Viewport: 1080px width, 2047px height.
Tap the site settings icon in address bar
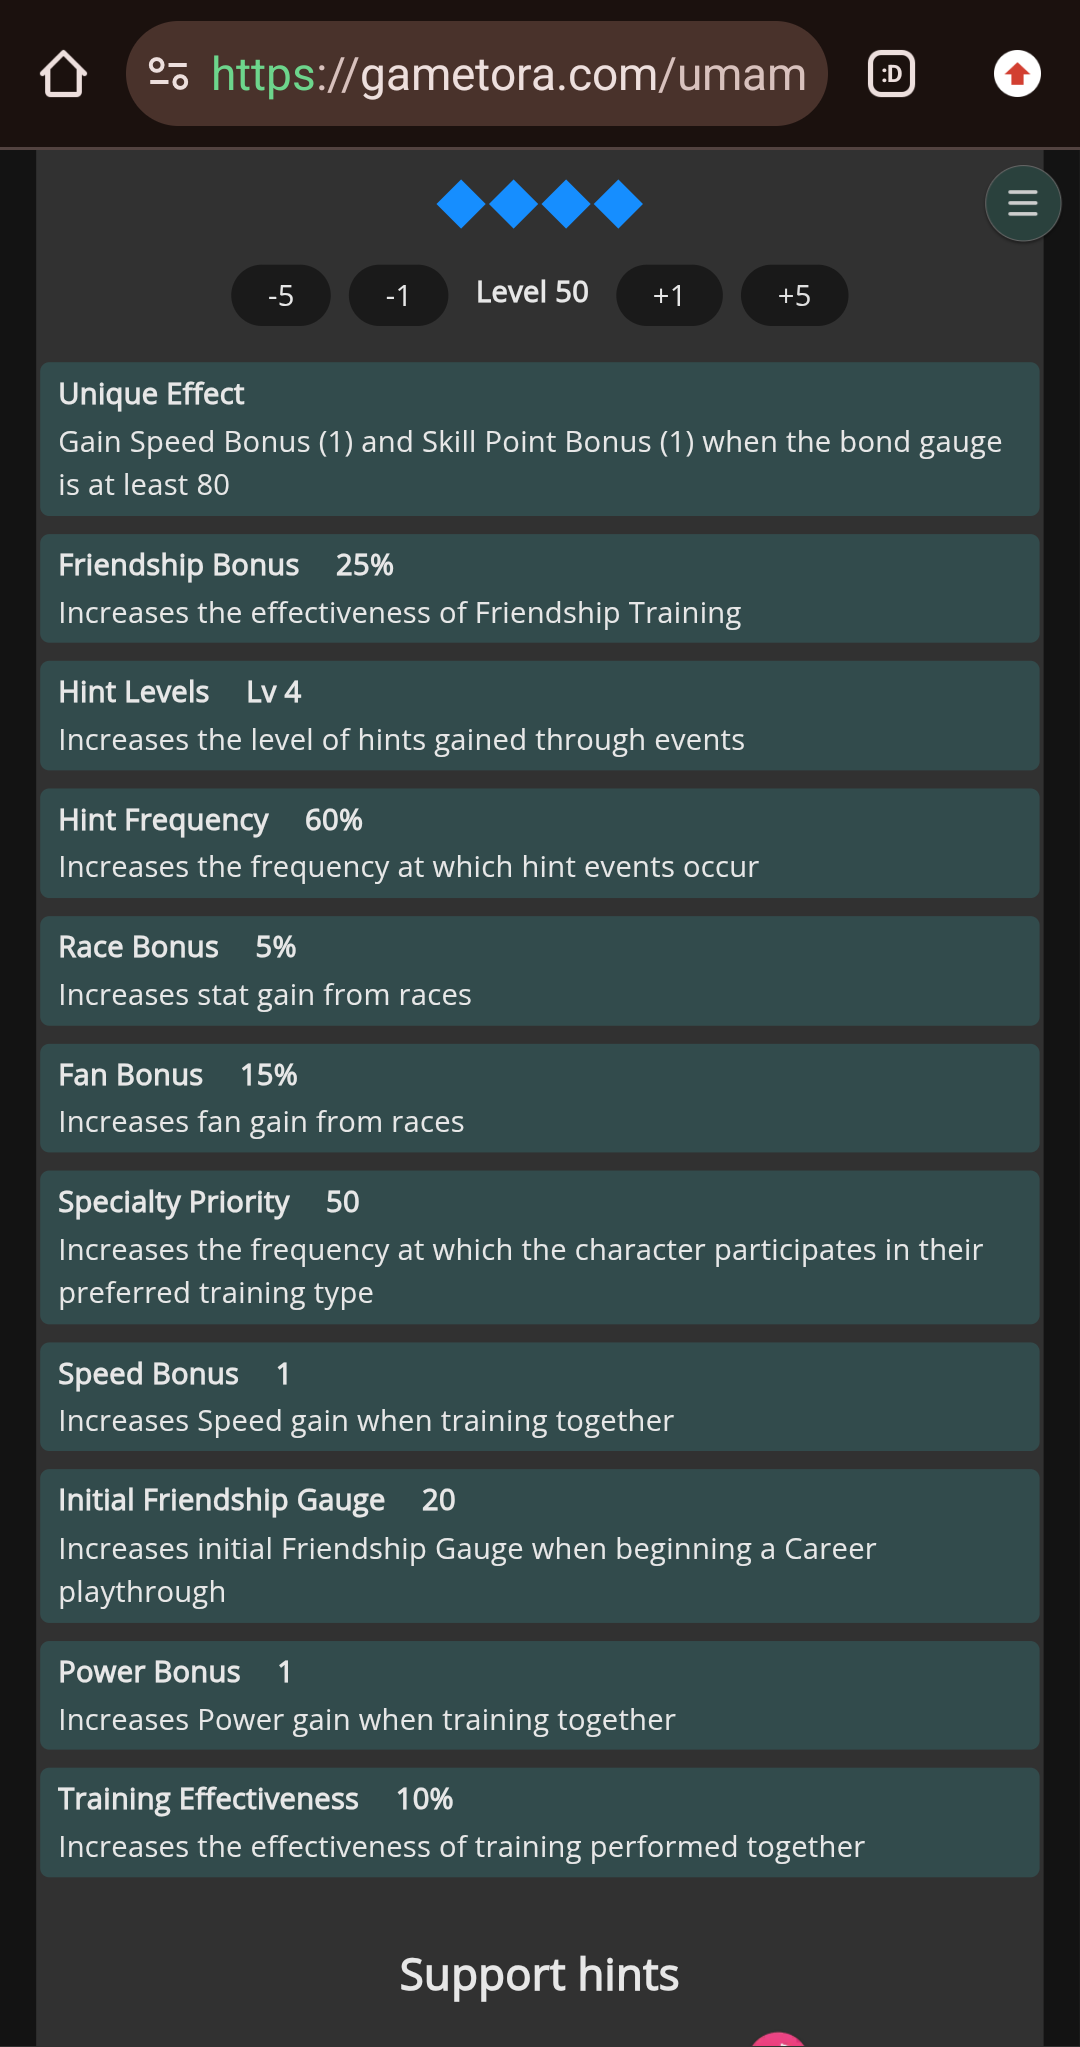pyautogui.click(x=168, y=74)
